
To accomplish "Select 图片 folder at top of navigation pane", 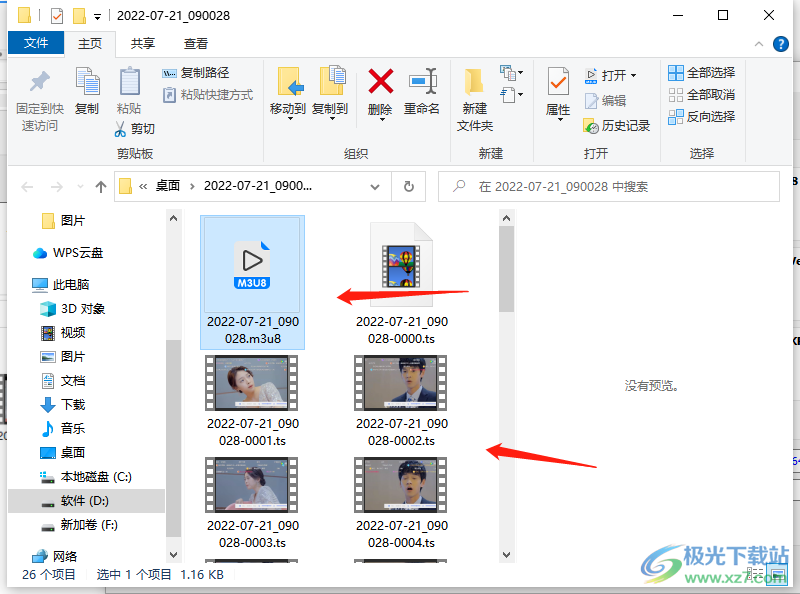I will click(64, 221).
